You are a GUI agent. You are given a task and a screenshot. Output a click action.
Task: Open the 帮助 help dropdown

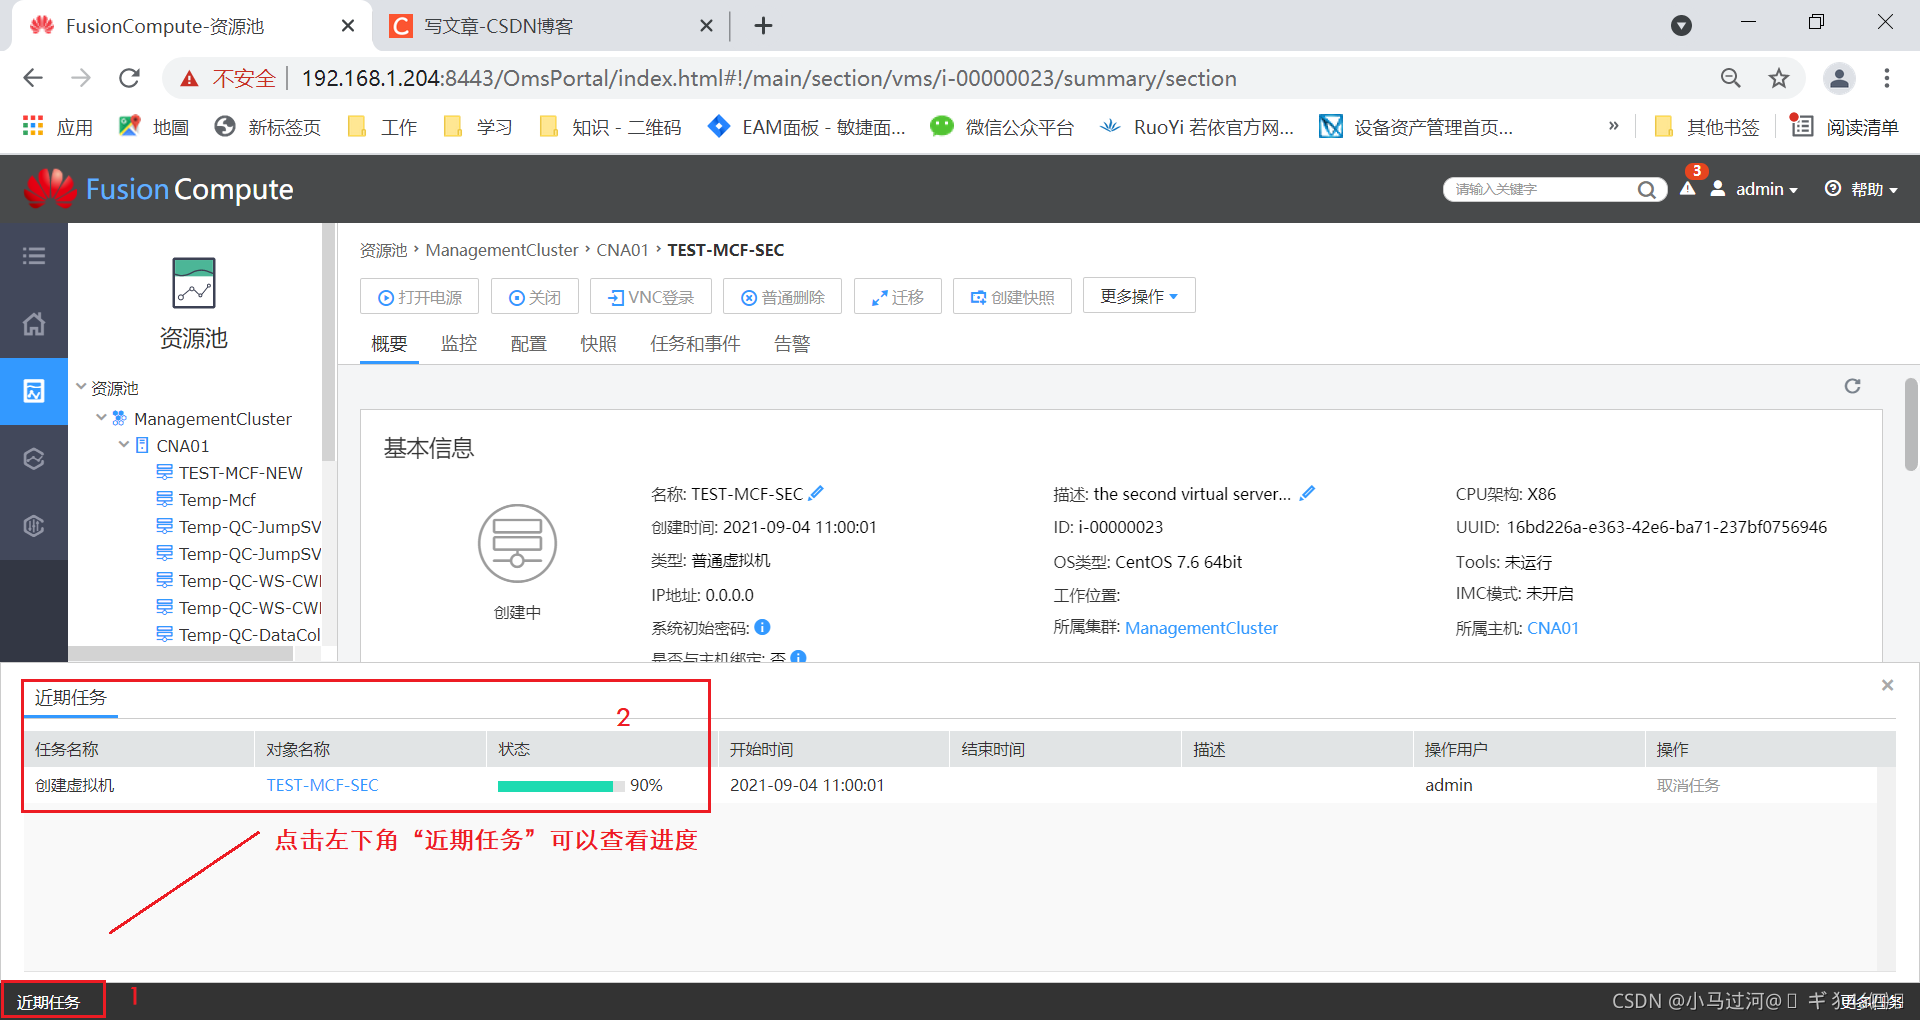(1862, 189)
